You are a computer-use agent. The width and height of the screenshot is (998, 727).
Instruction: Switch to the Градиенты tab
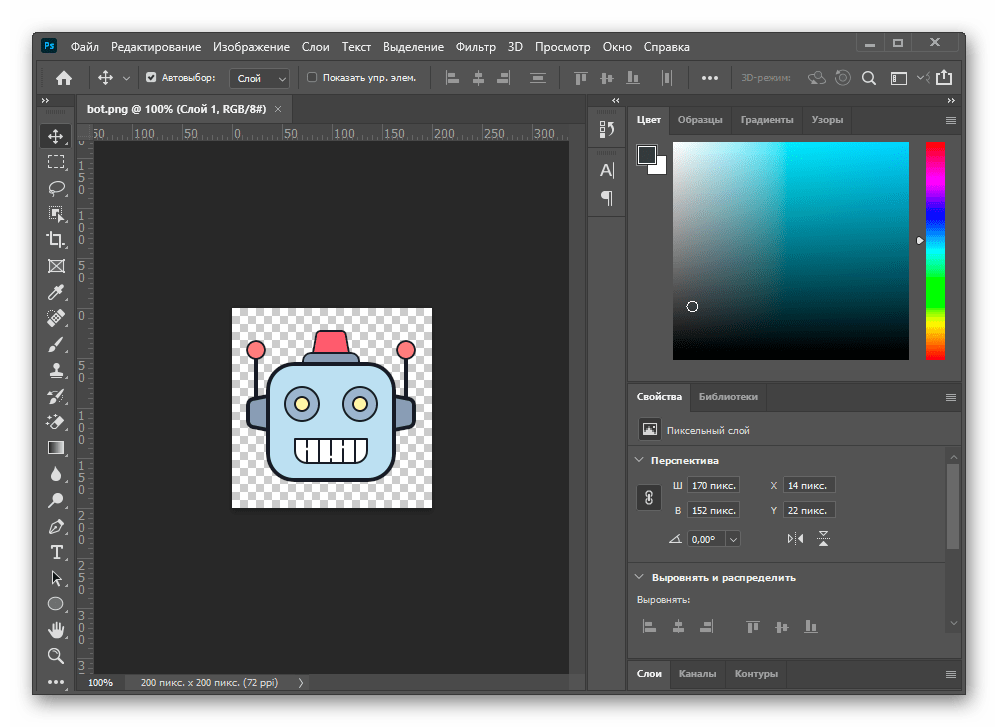pos(767,120)
